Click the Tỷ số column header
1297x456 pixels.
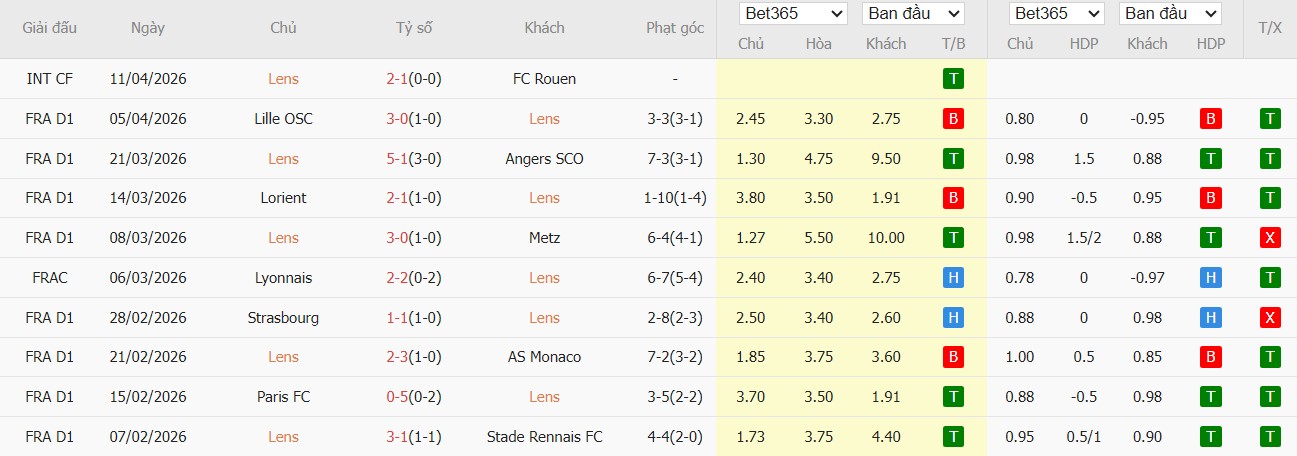tap(414, 28)
